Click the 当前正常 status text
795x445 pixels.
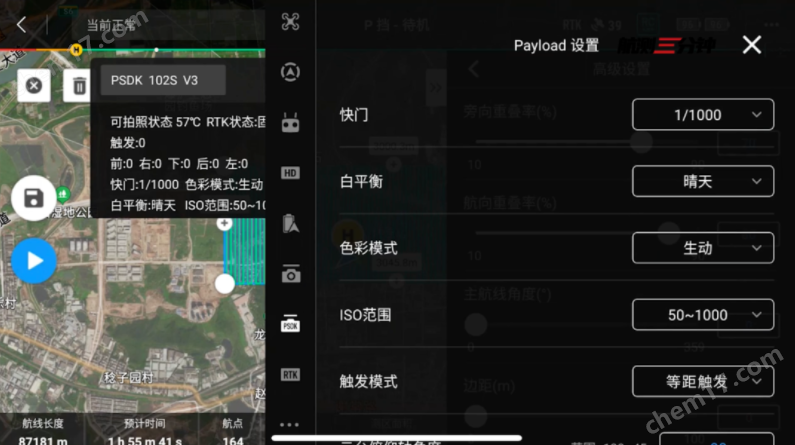coord(112,25)
